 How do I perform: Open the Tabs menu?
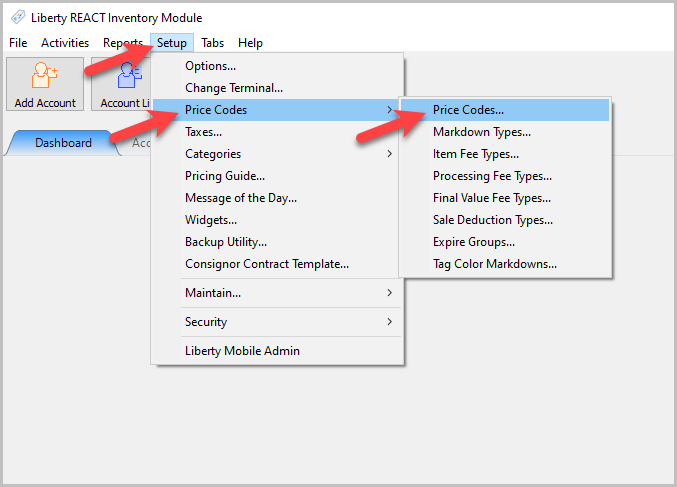[212, 43]
